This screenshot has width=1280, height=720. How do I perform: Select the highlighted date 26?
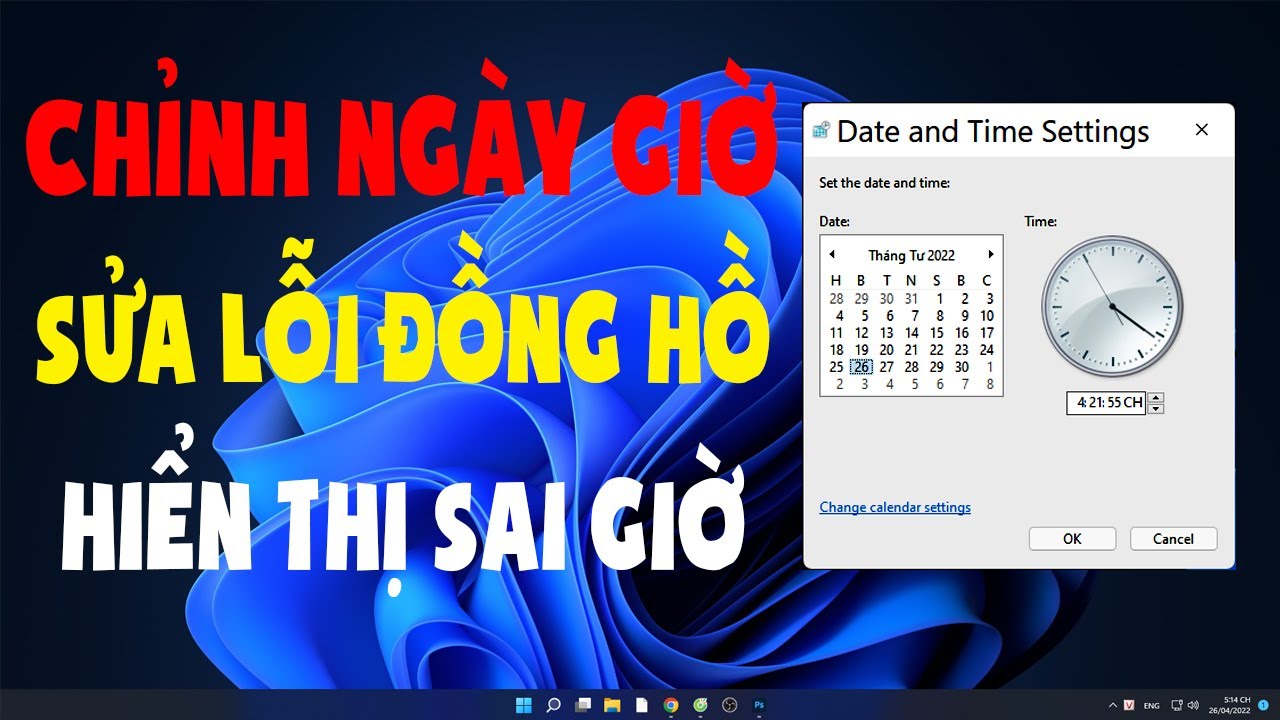tap(862, 367)
